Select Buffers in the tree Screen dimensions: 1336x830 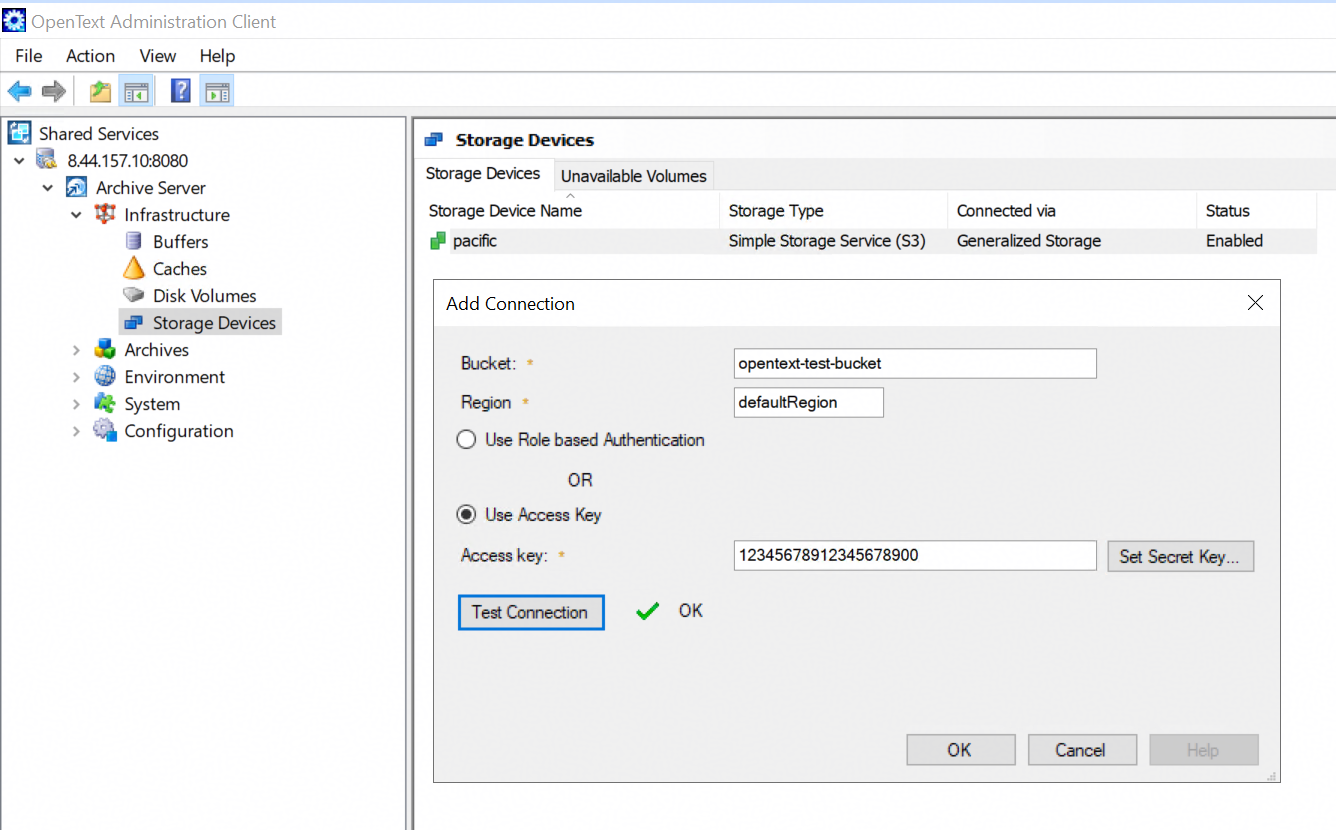(x=181, y=241)
